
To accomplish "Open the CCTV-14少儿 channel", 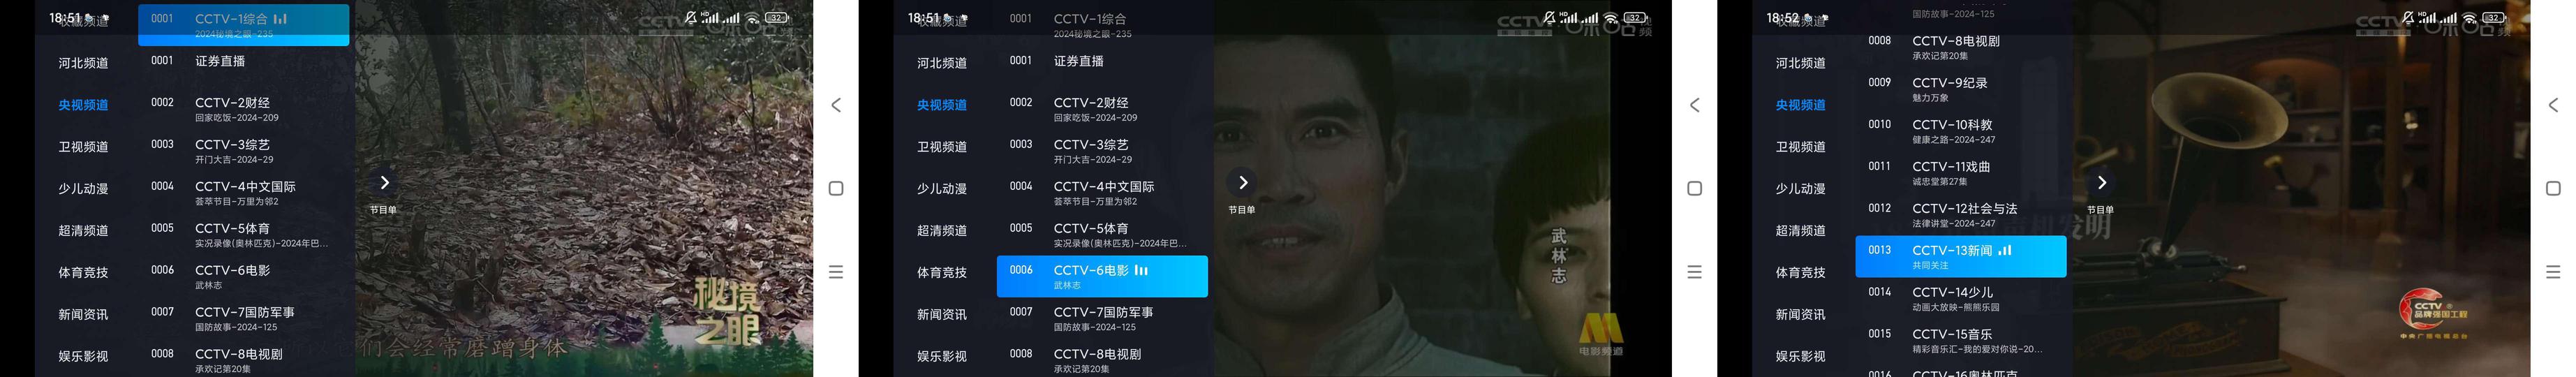I will click(x=1961, y=299).
